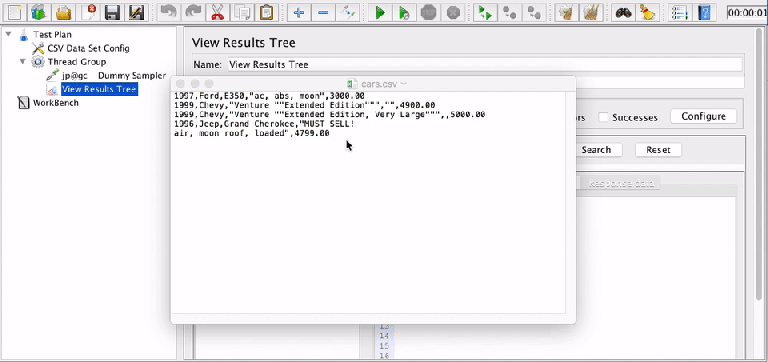Viewport: 768px width, 362px height.
Task: Click the Open file folder icon
Action: 63,12
